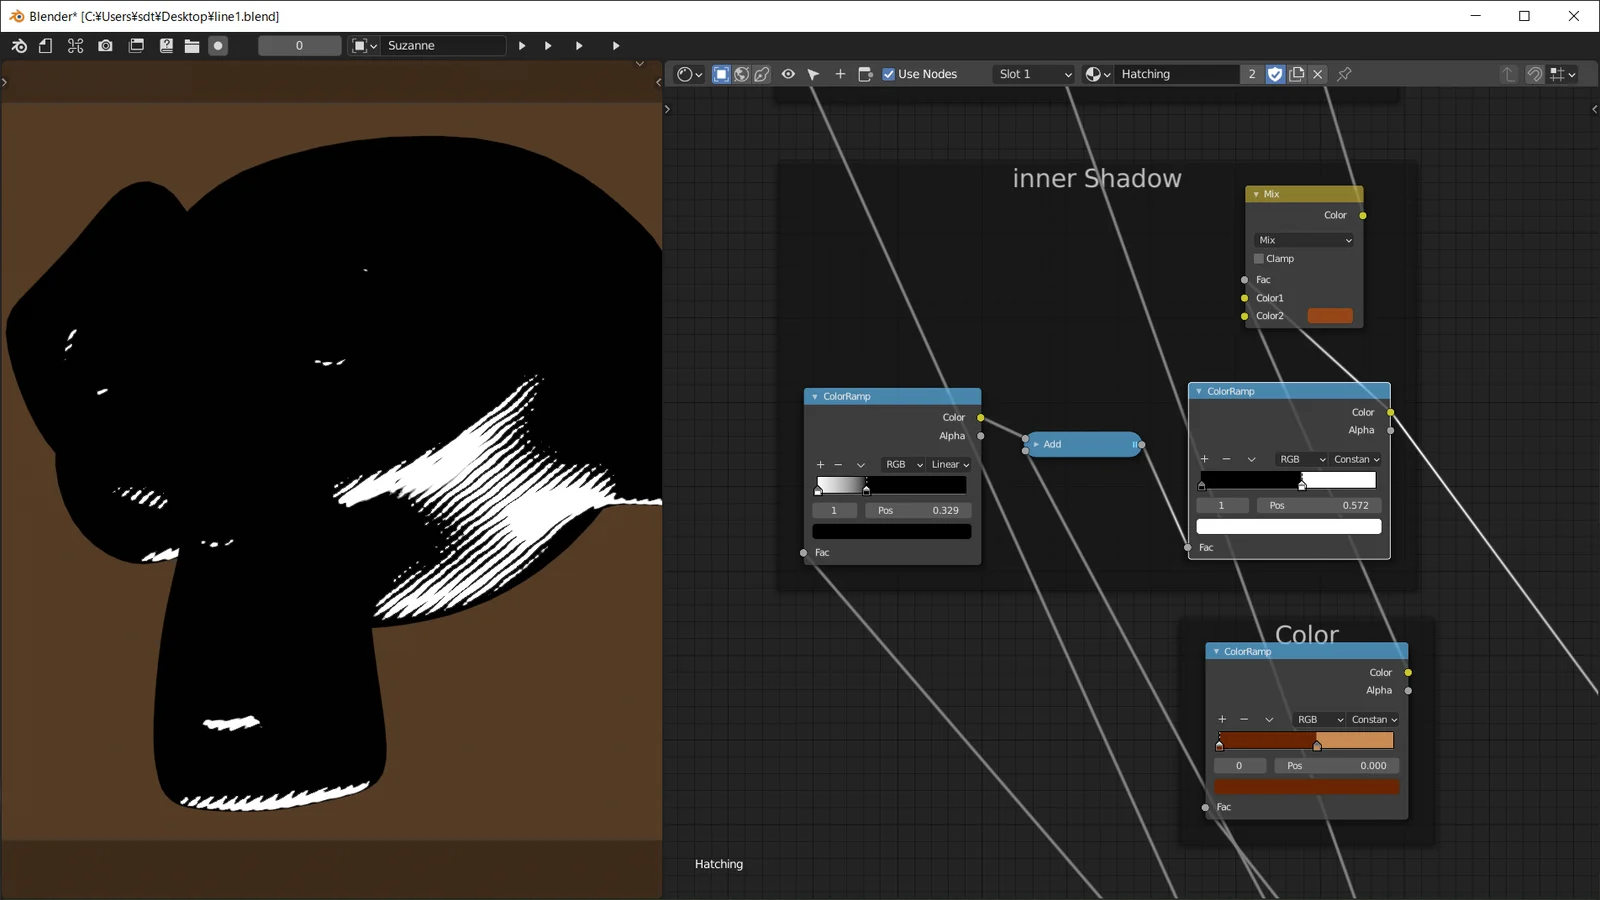Click the Color2 orange swatch on the Mix node
Viewport: 1600px width, 900px height.
point(1331,315)
